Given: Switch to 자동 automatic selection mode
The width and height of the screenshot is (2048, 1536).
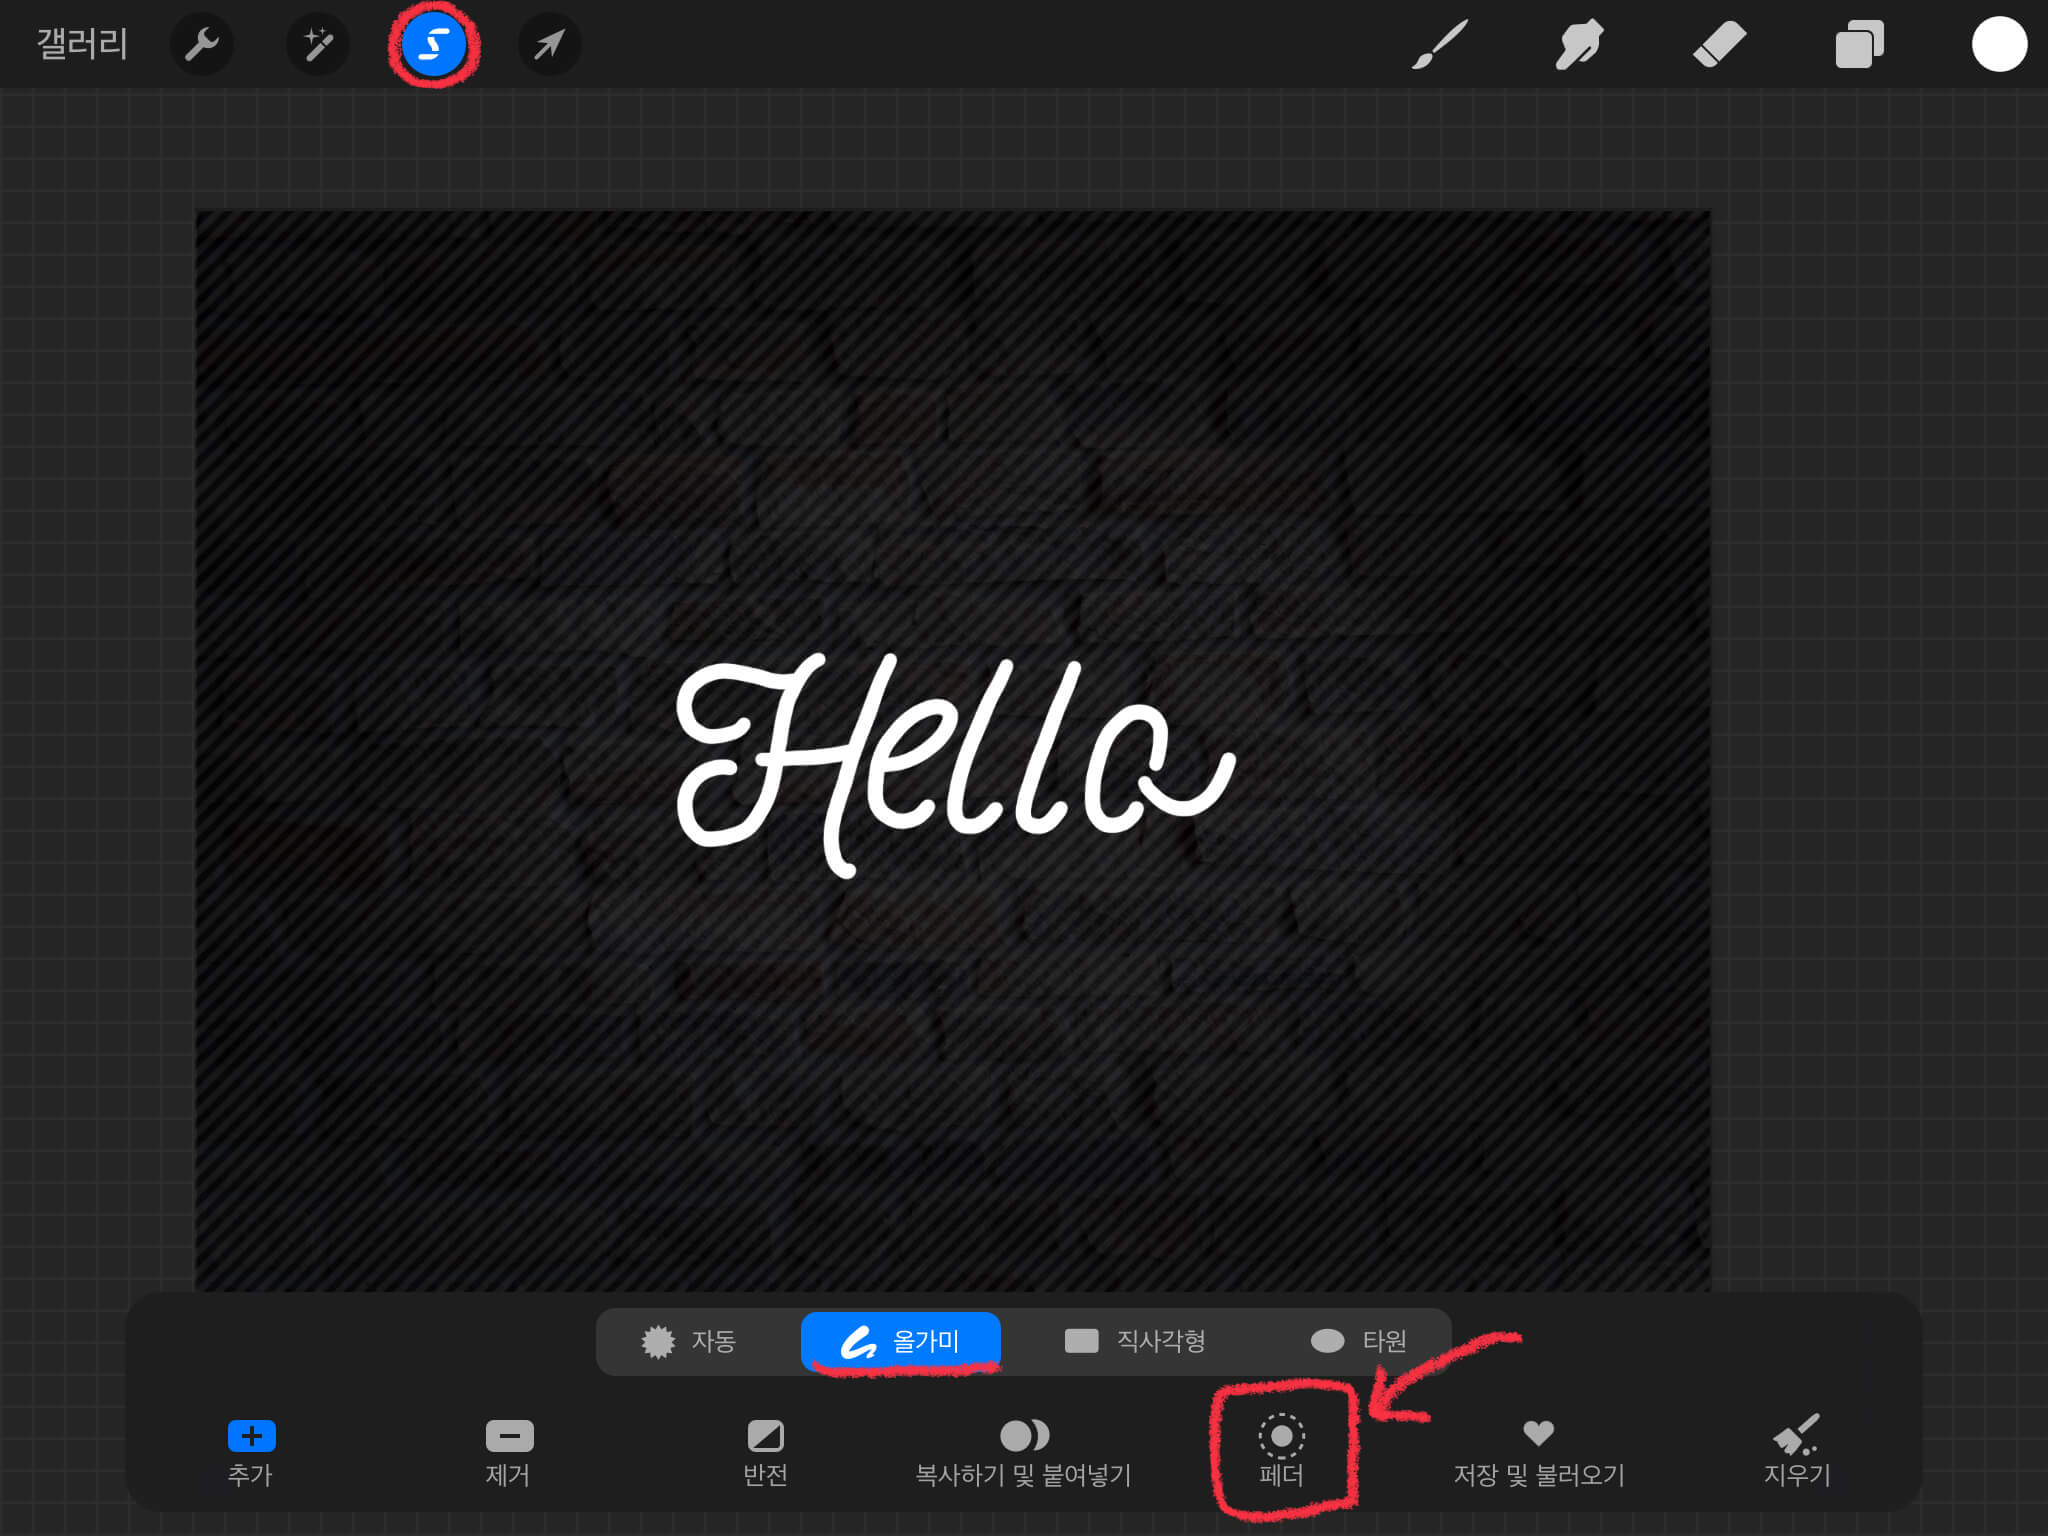Looking at the screenshot, I should pos(689,1341).
